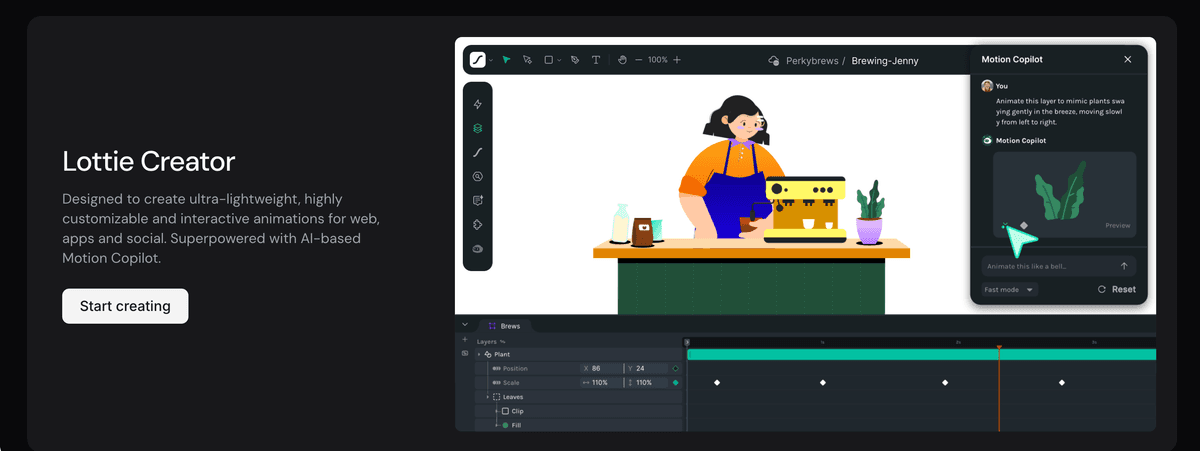Select the Hand pan tool
Viewport: 1200px width, 451px height.
622,60
